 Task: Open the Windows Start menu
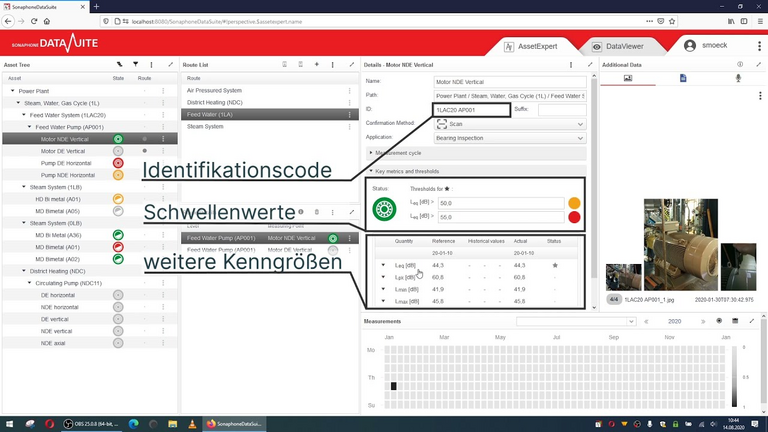click(9, 424)
